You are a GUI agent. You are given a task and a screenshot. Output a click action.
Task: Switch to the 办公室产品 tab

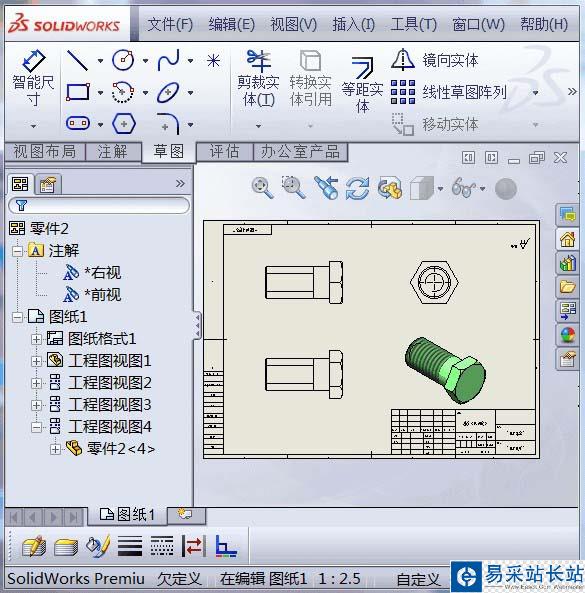pos(300,152)
